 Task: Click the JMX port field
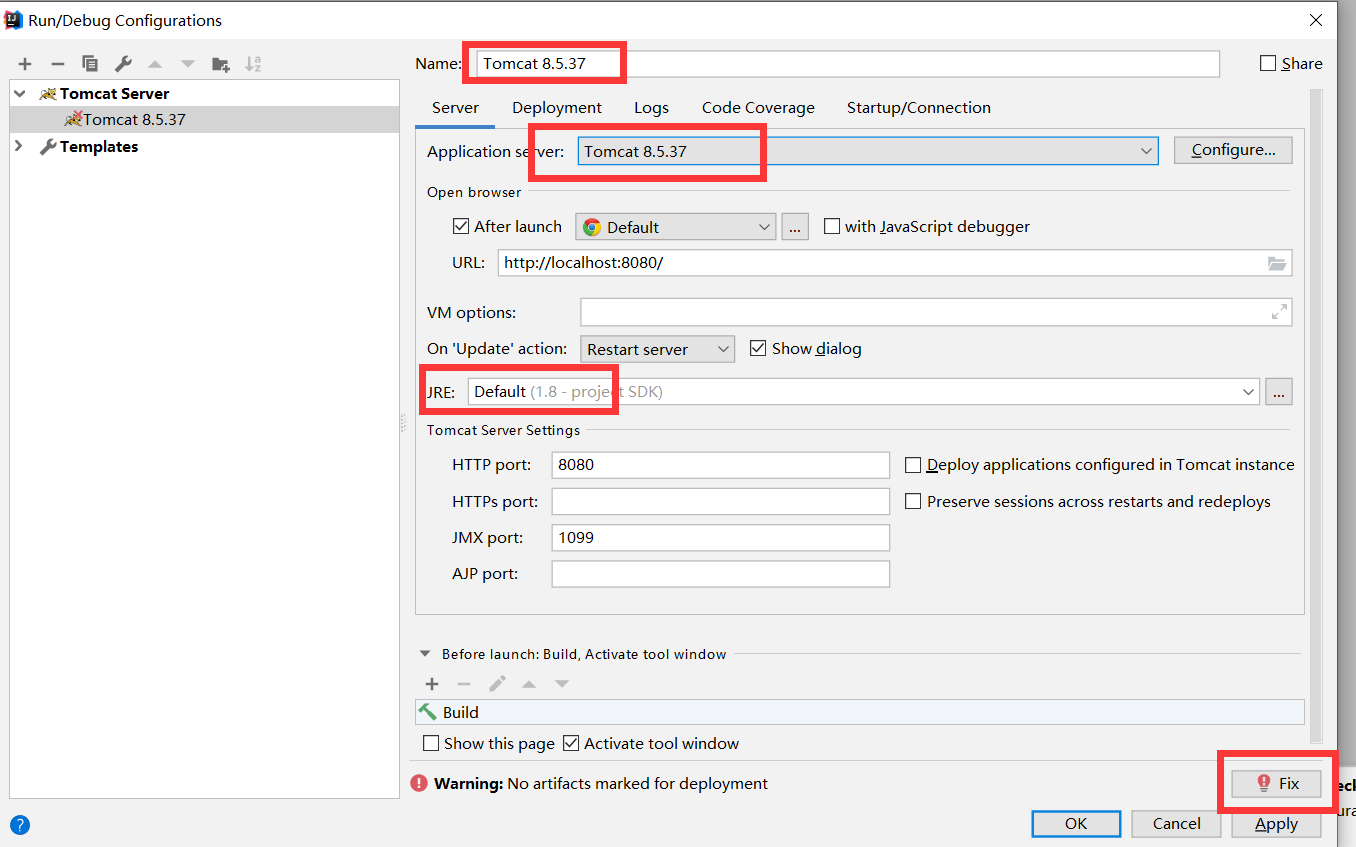click(x=720, y=538)
